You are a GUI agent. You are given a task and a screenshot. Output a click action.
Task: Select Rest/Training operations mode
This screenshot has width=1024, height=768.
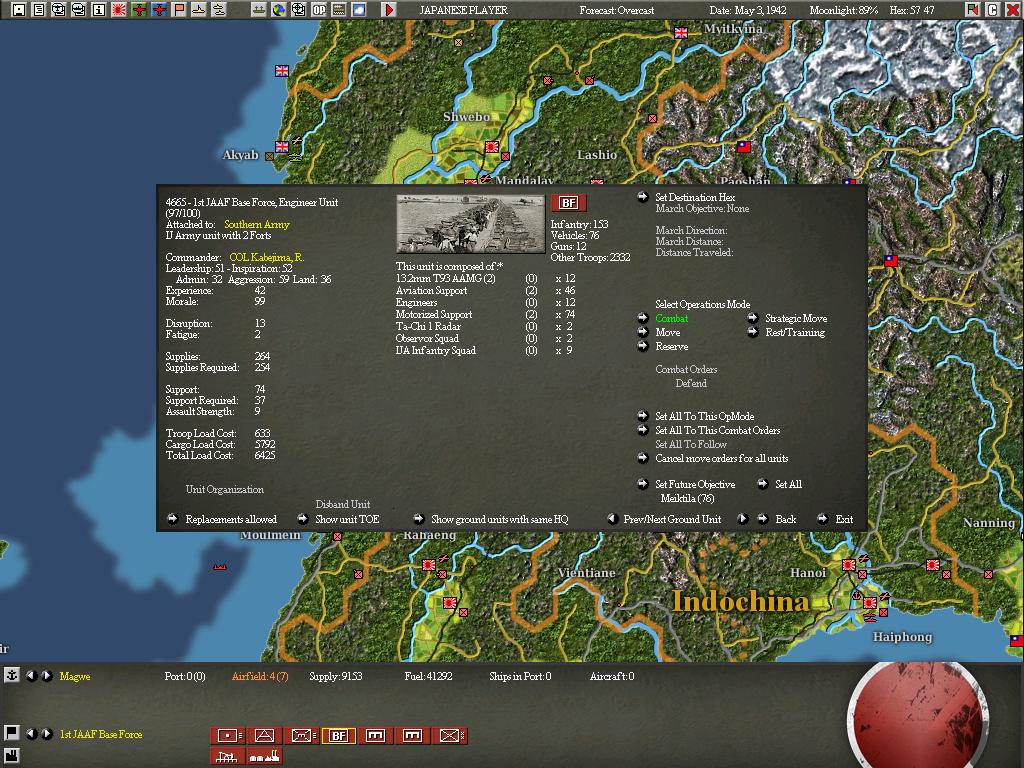click(795, 332)
